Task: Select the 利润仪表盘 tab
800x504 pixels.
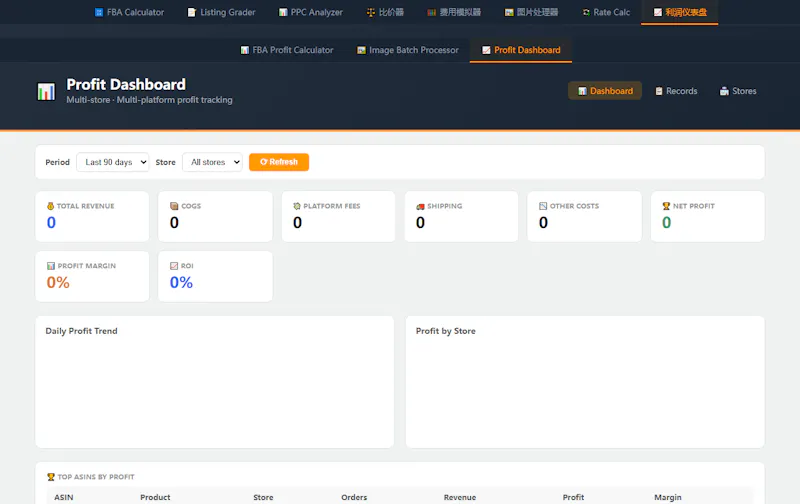Action: [x=680, y=12]
